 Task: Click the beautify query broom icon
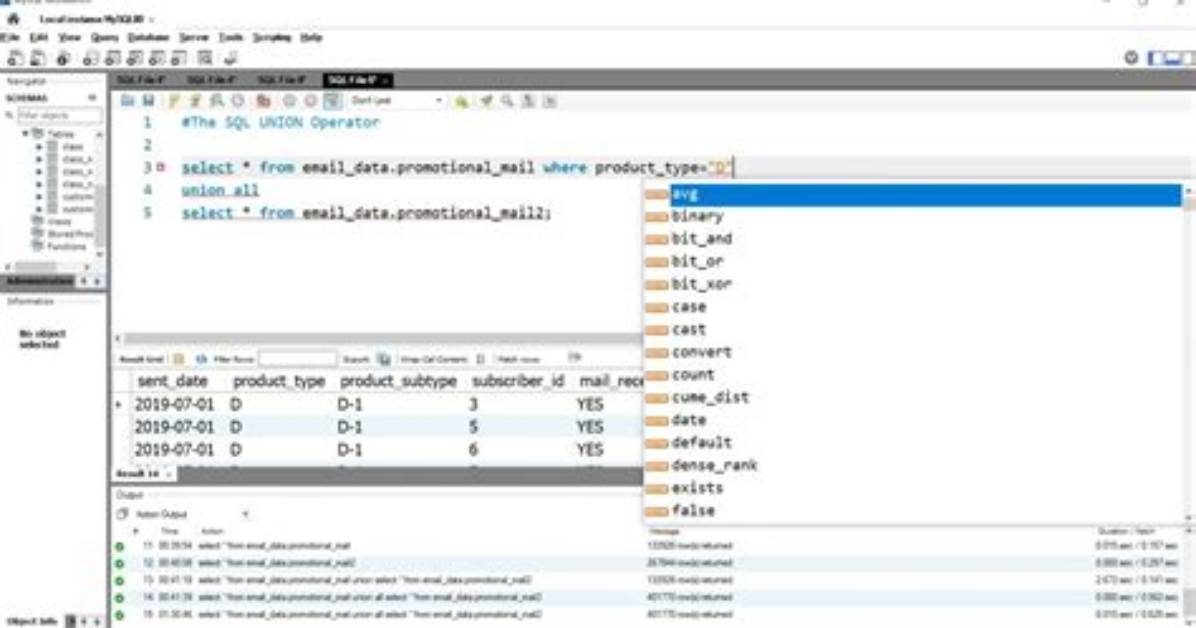click(486, 101)
